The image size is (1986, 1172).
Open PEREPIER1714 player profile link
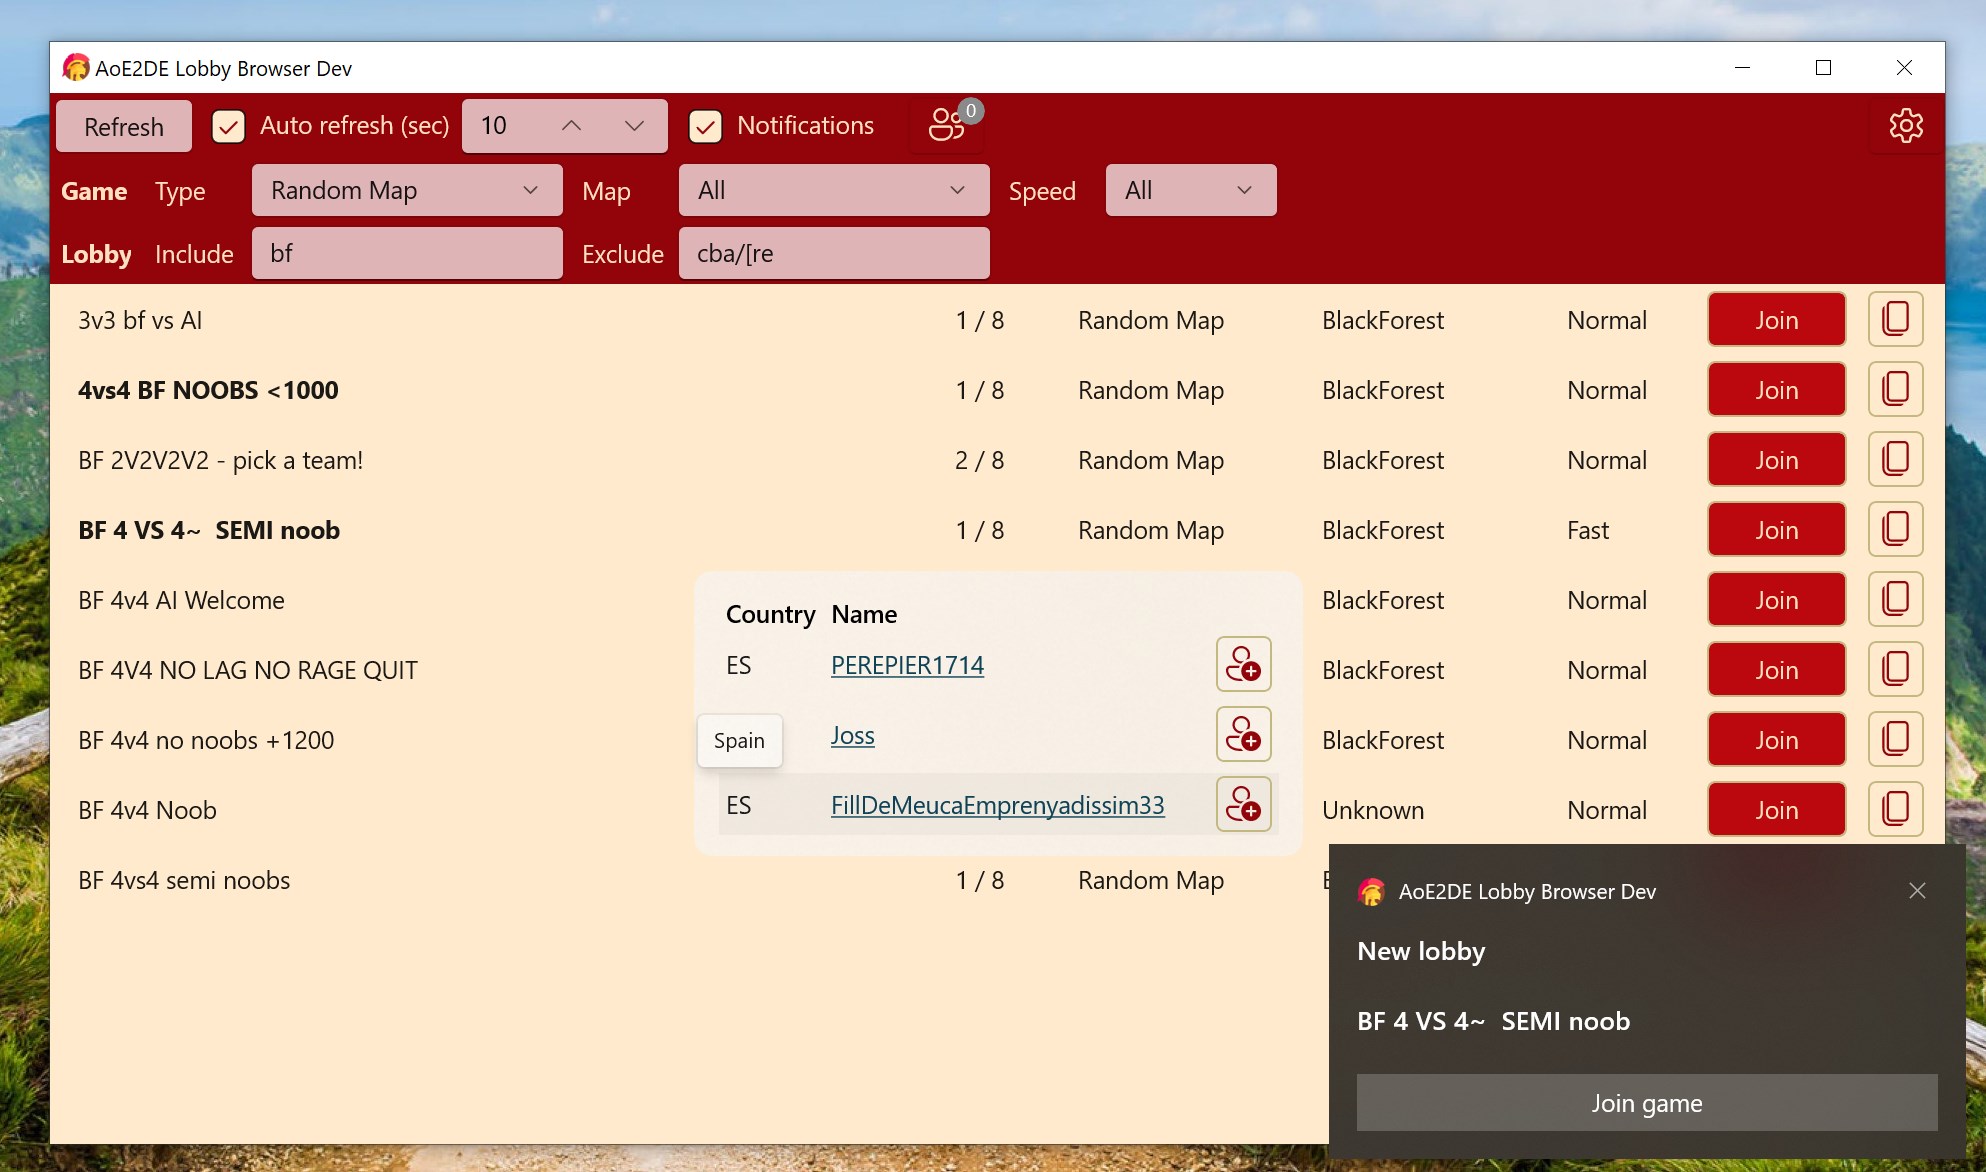[907, 665]
